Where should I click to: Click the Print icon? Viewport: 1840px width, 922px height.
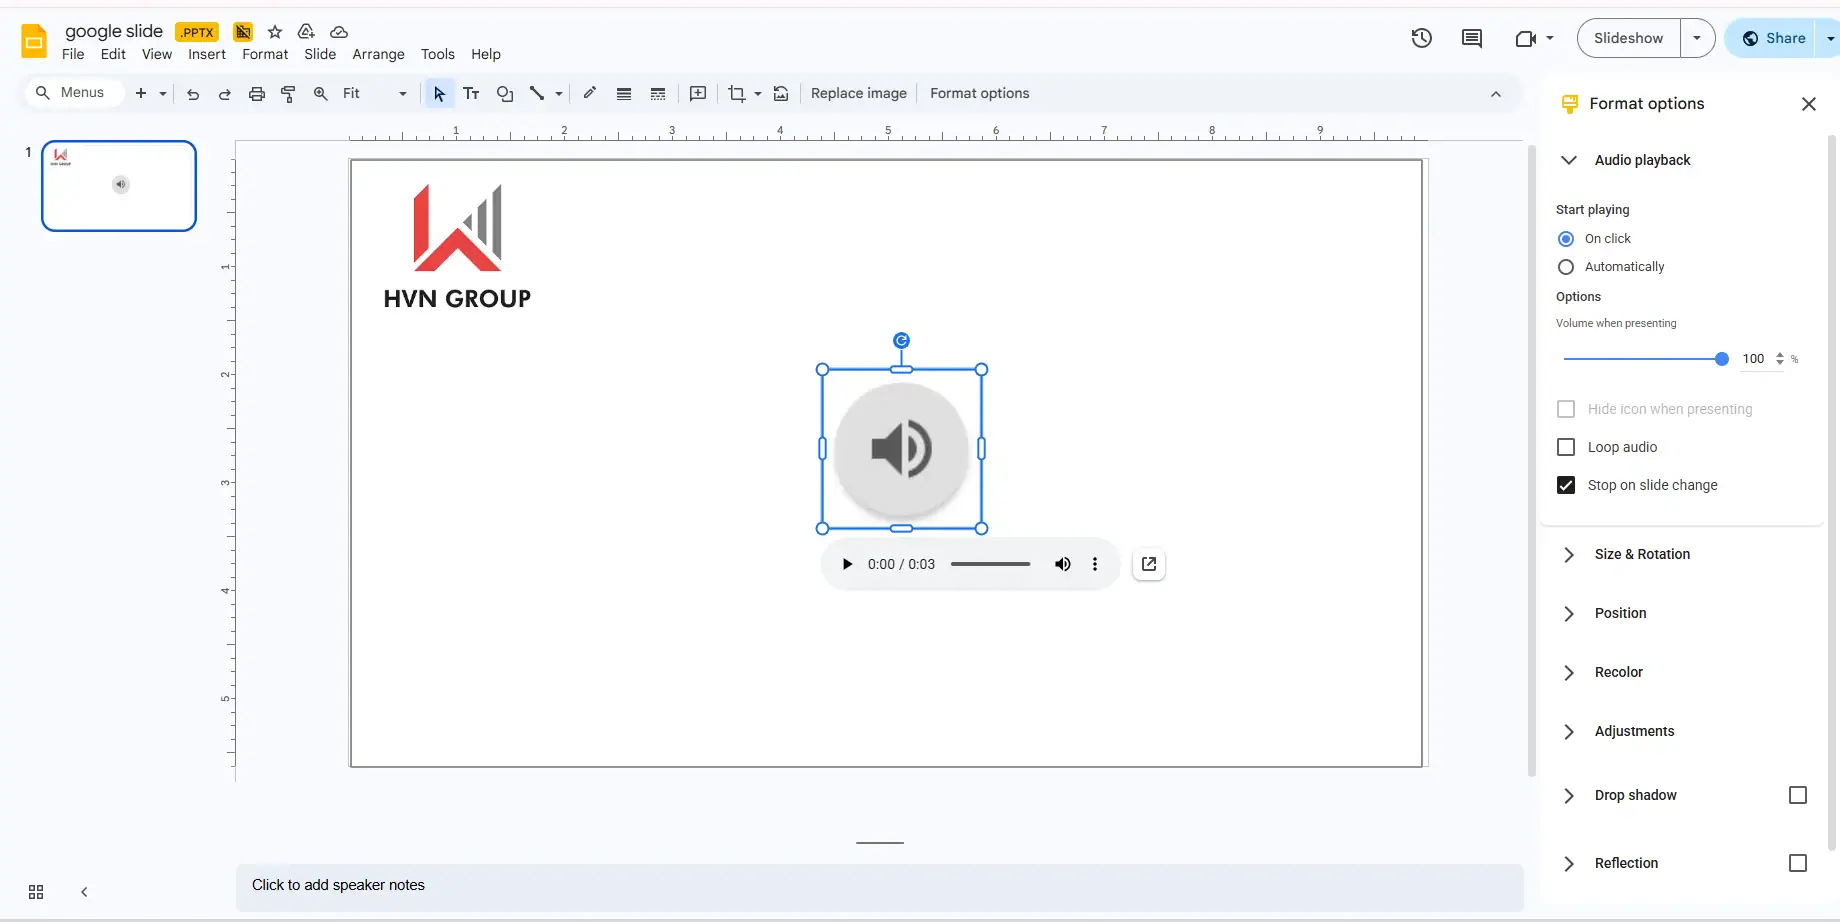[x=257, y=94]
